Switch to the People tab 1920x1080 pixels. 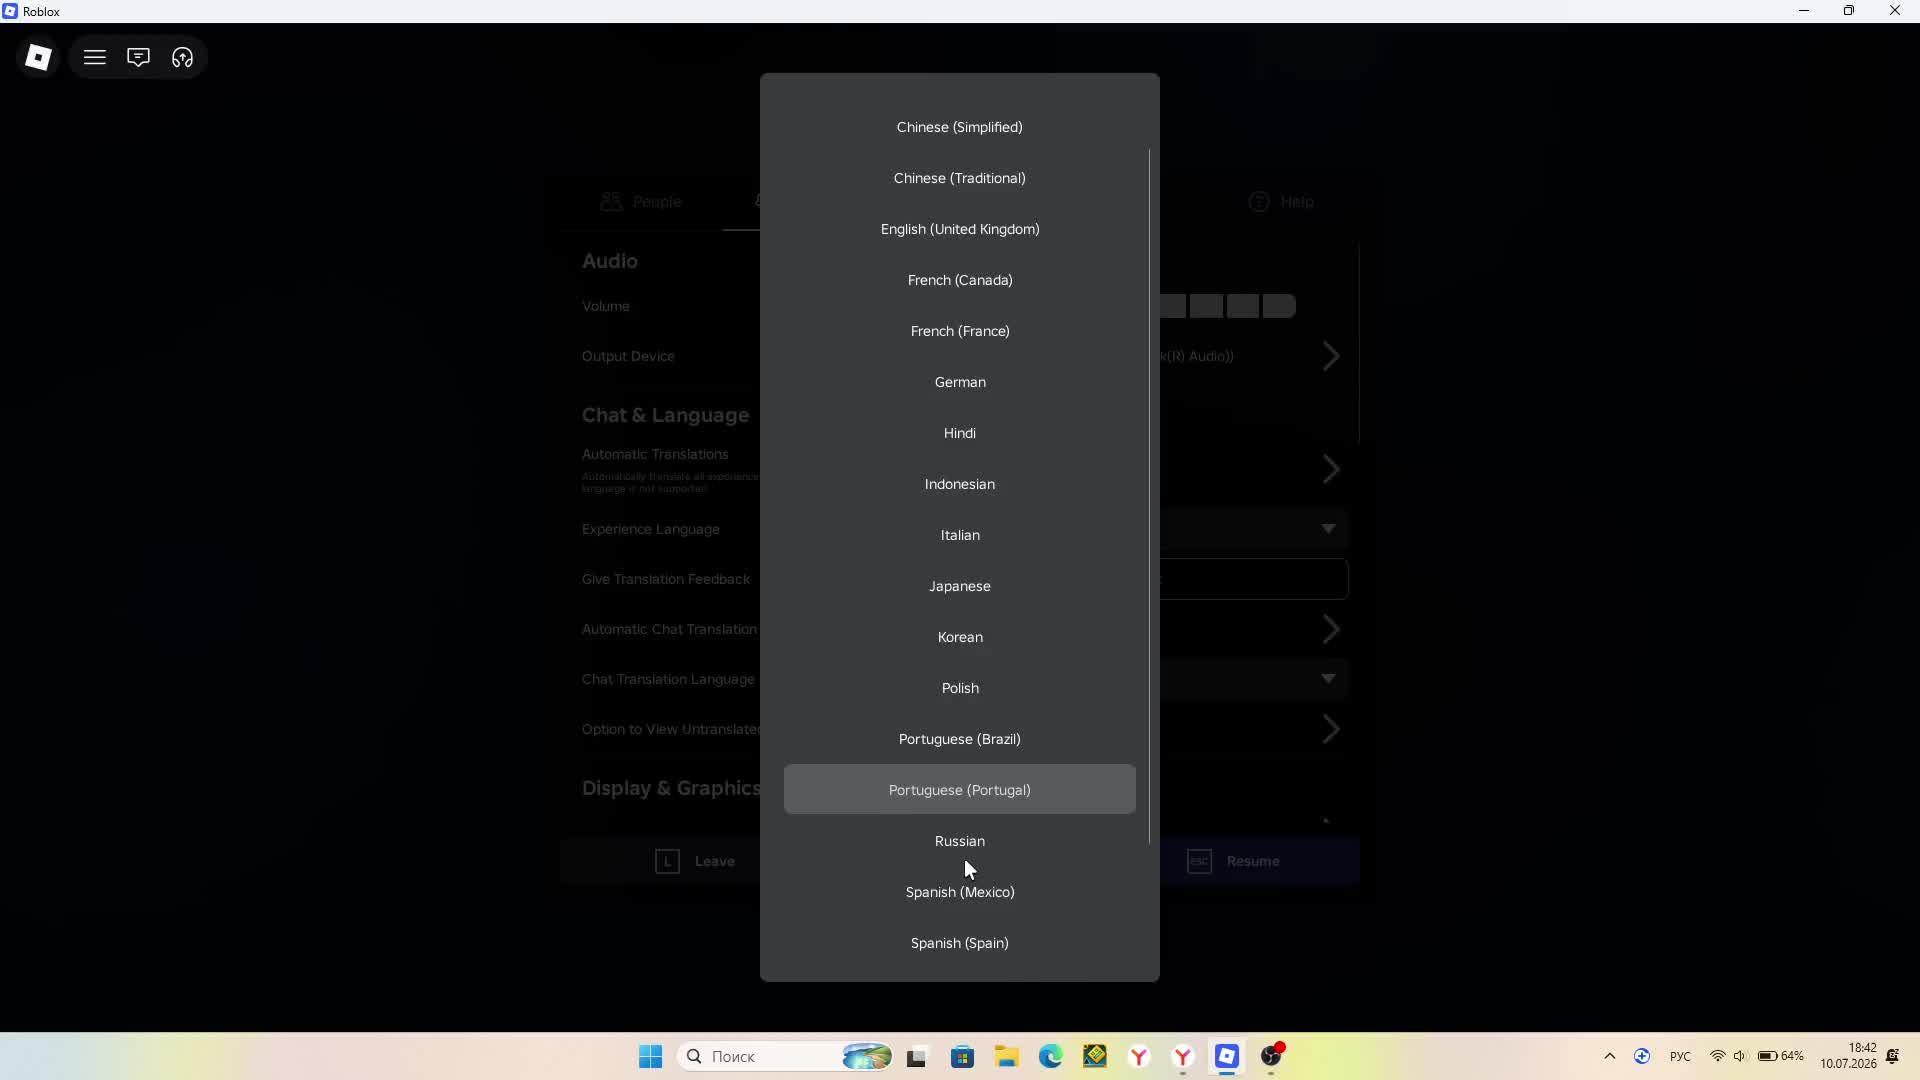coord(641,201)
